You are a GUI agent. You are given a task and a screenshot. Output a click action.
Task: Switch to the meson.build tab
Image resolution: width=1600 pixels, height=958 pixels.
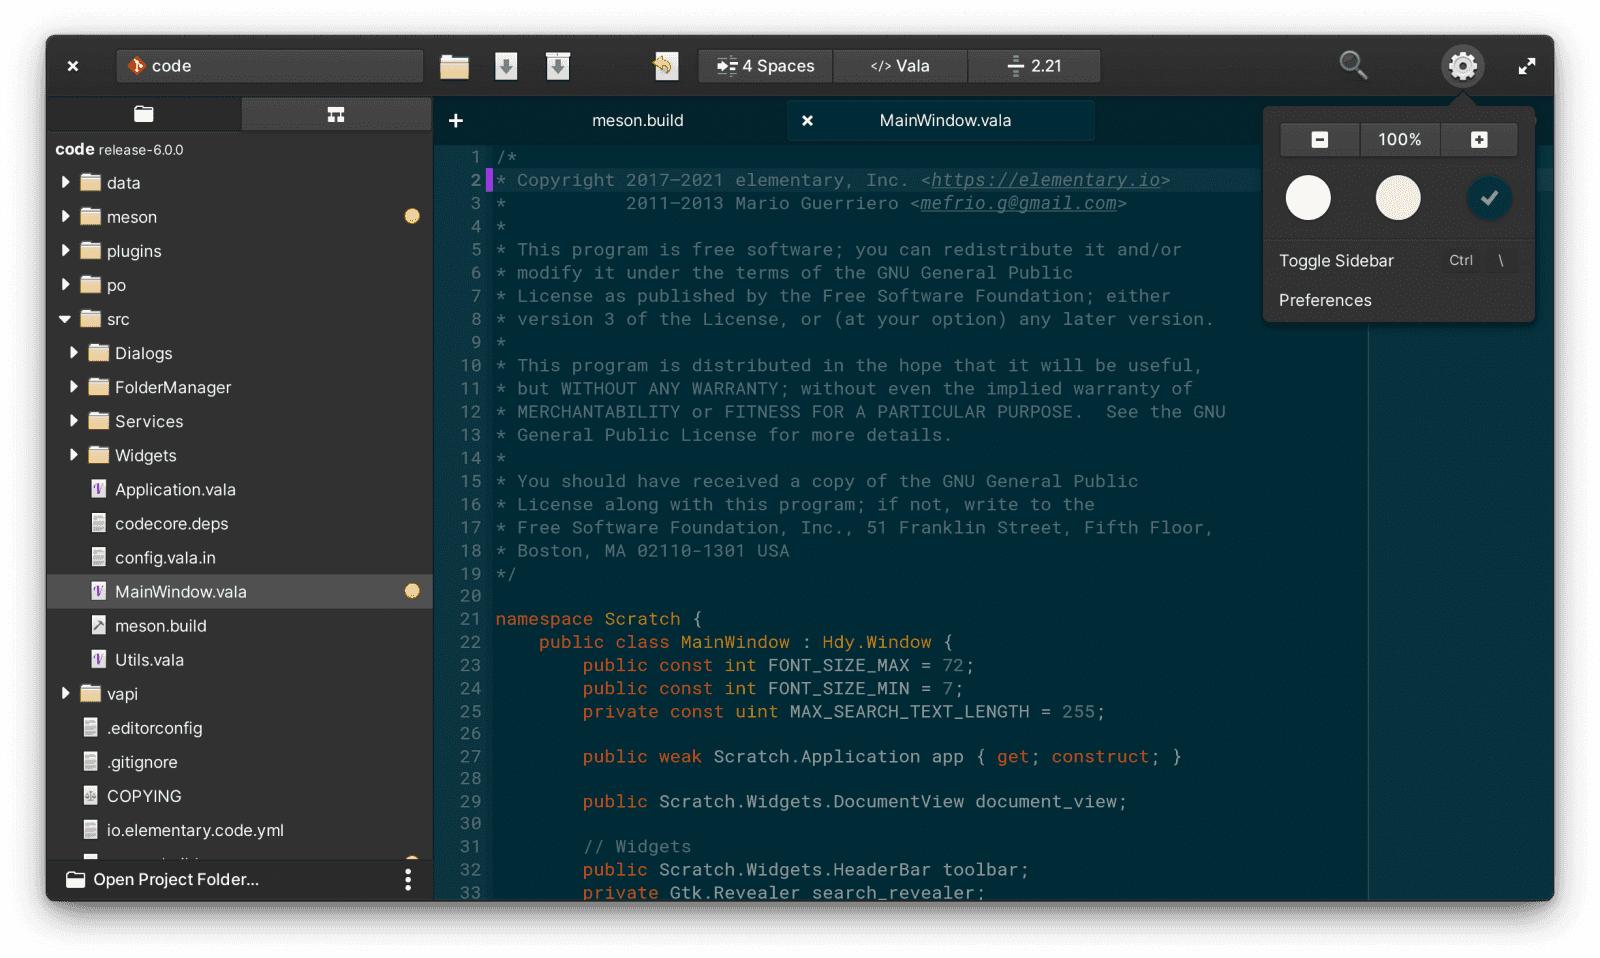[x=638, y=120]
